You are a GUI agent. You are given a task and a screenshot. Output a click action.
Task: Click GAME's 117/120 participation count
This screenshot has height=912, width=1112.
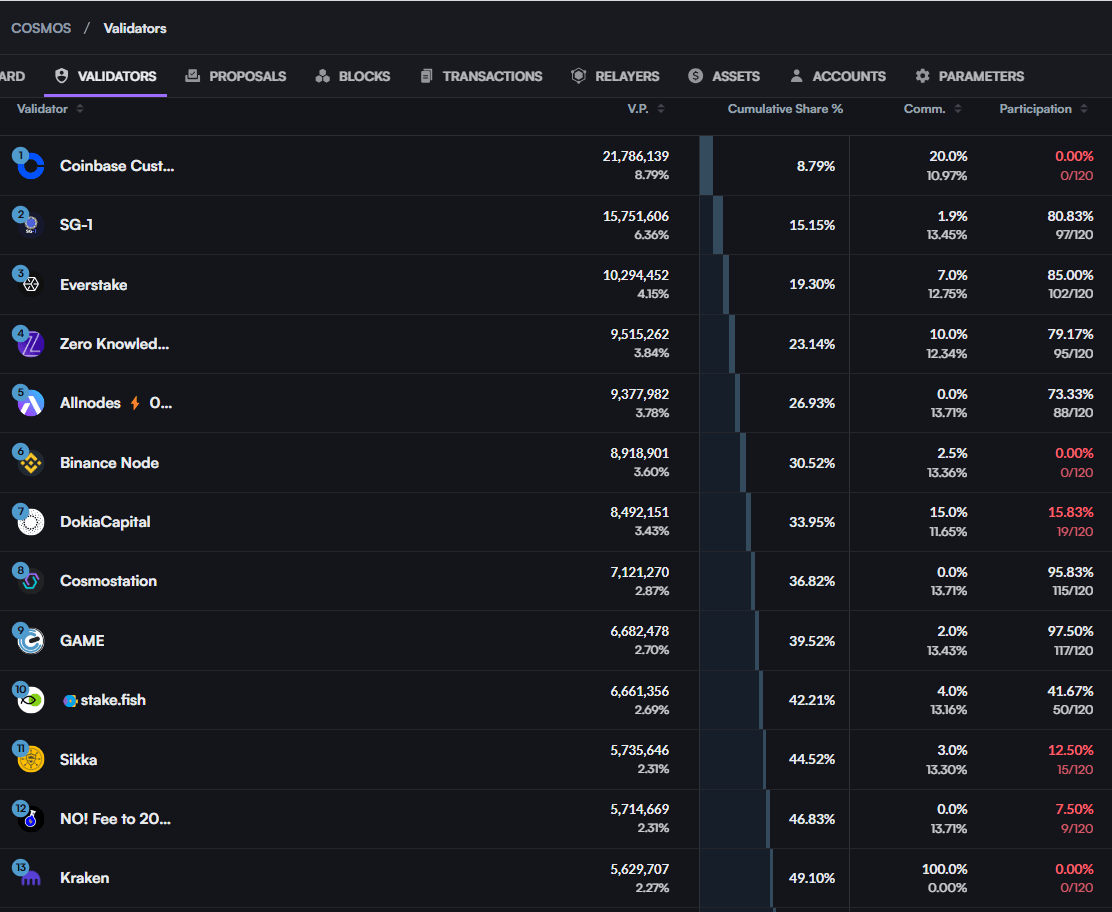pos(1073,650)
